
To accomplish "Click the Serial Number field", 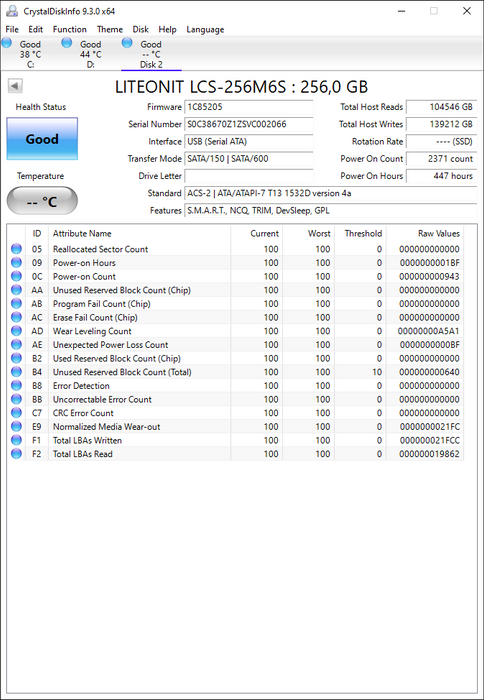I will (249, 124).
